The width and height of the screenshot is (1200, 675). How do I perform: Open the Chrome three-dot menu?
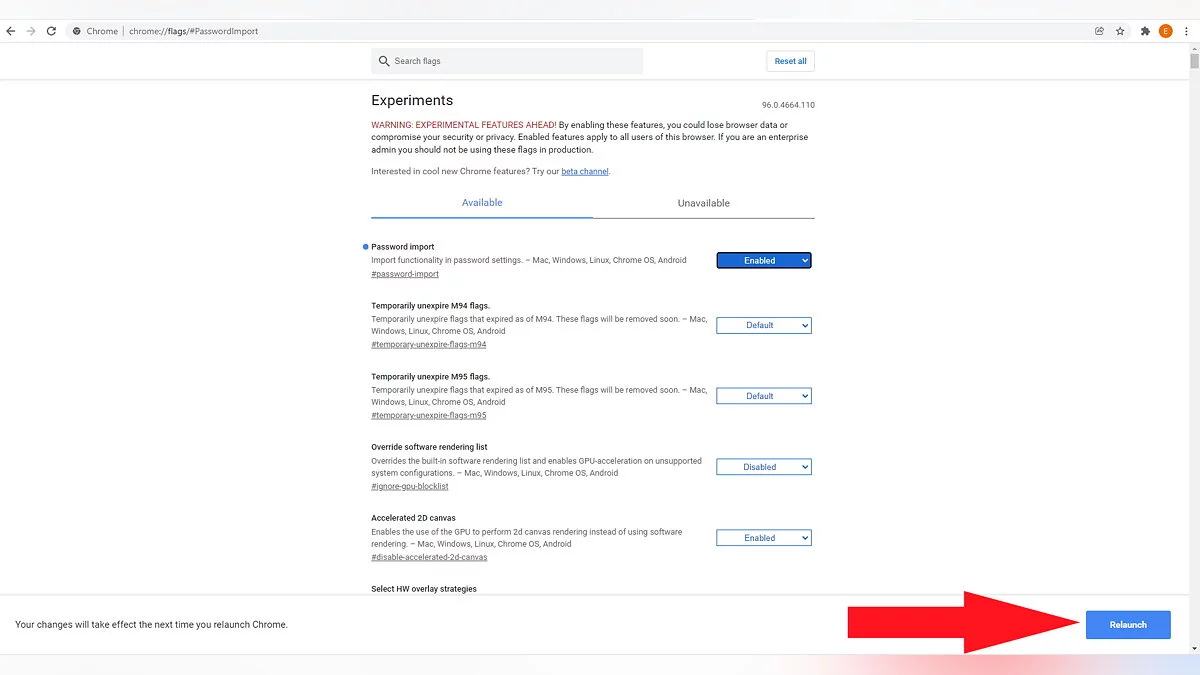(x=1185, y=31)
